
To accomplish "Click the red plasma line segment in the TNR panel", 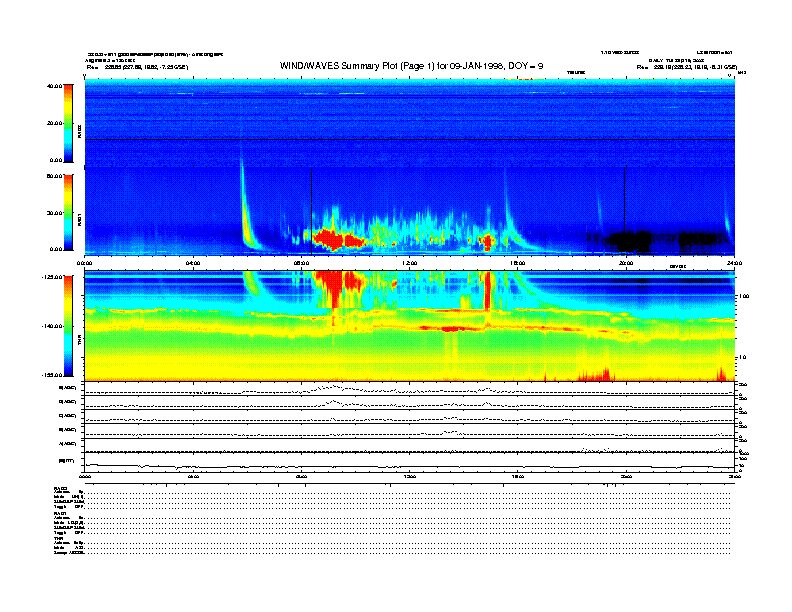I will [x=450, y=329].
